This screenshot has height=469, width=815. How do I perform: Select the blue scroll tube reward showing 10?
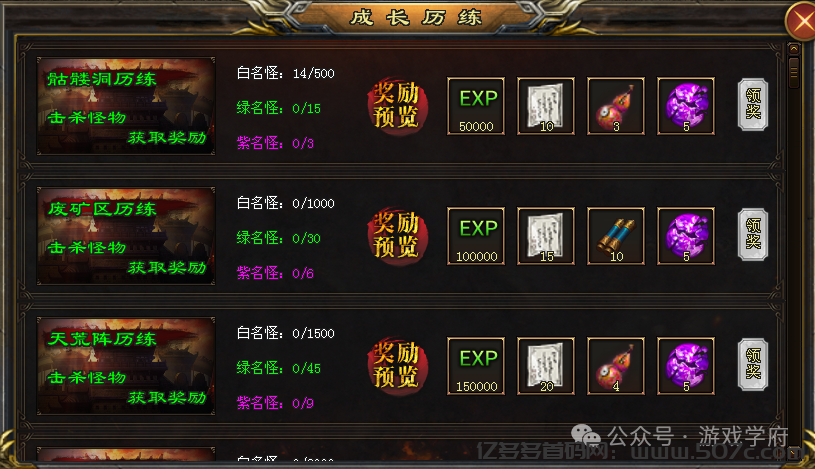tap(616, 236)
